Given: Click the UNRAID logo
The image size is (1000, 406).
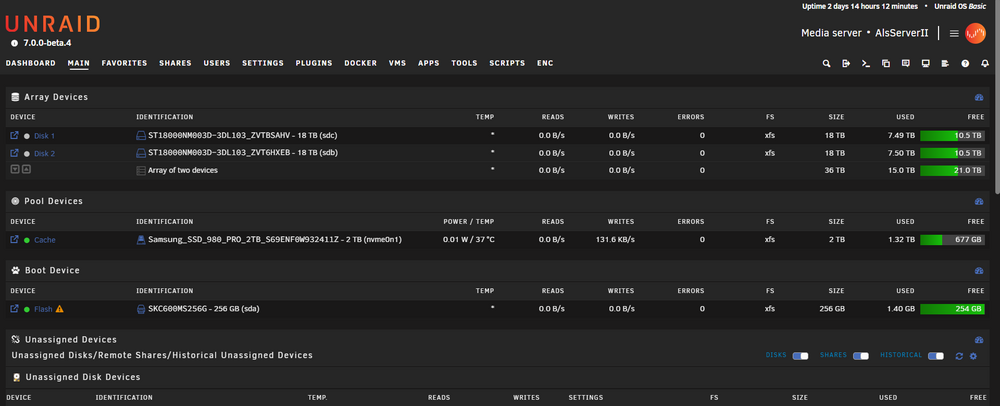Looking at the screenshot, I should pyautogui.click(x=53, y=25).
